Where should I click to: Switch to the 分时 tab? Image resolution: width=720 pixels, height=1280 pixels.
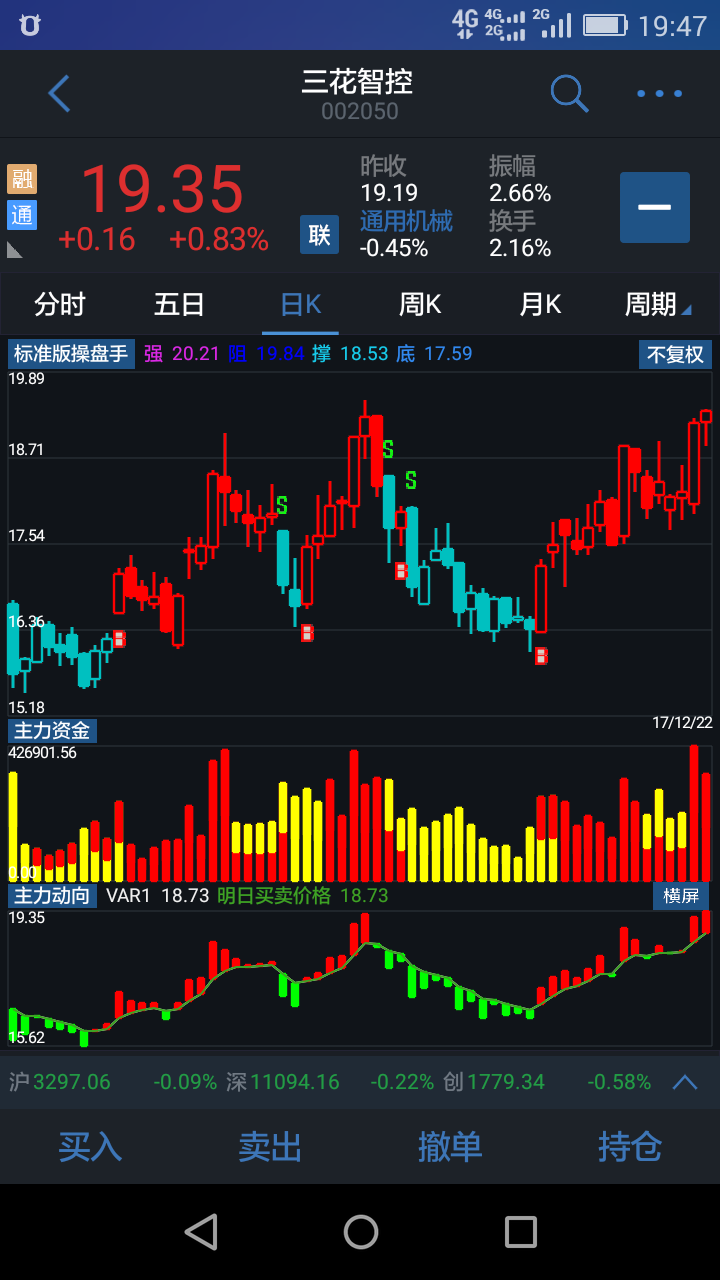click(x=60, y=304)
